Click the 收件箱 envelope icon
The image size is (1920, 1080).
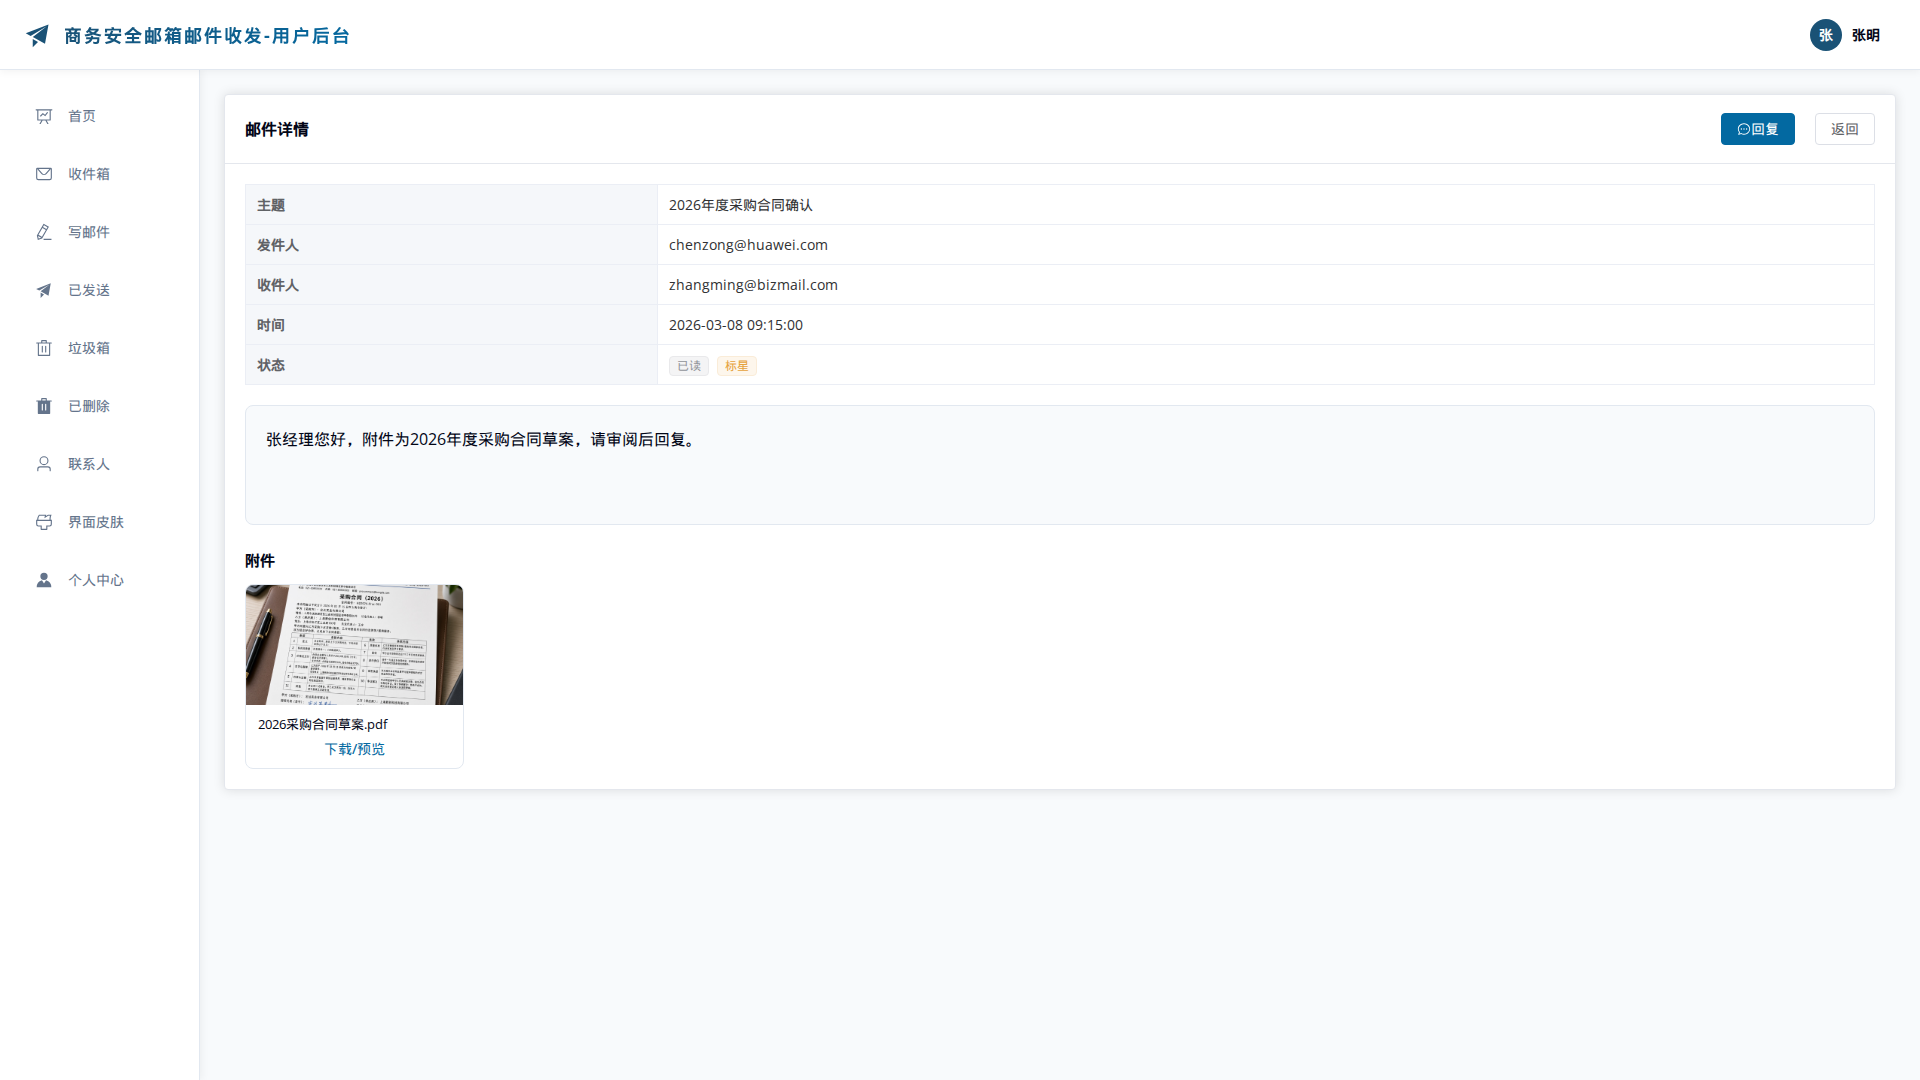point(44,174)
